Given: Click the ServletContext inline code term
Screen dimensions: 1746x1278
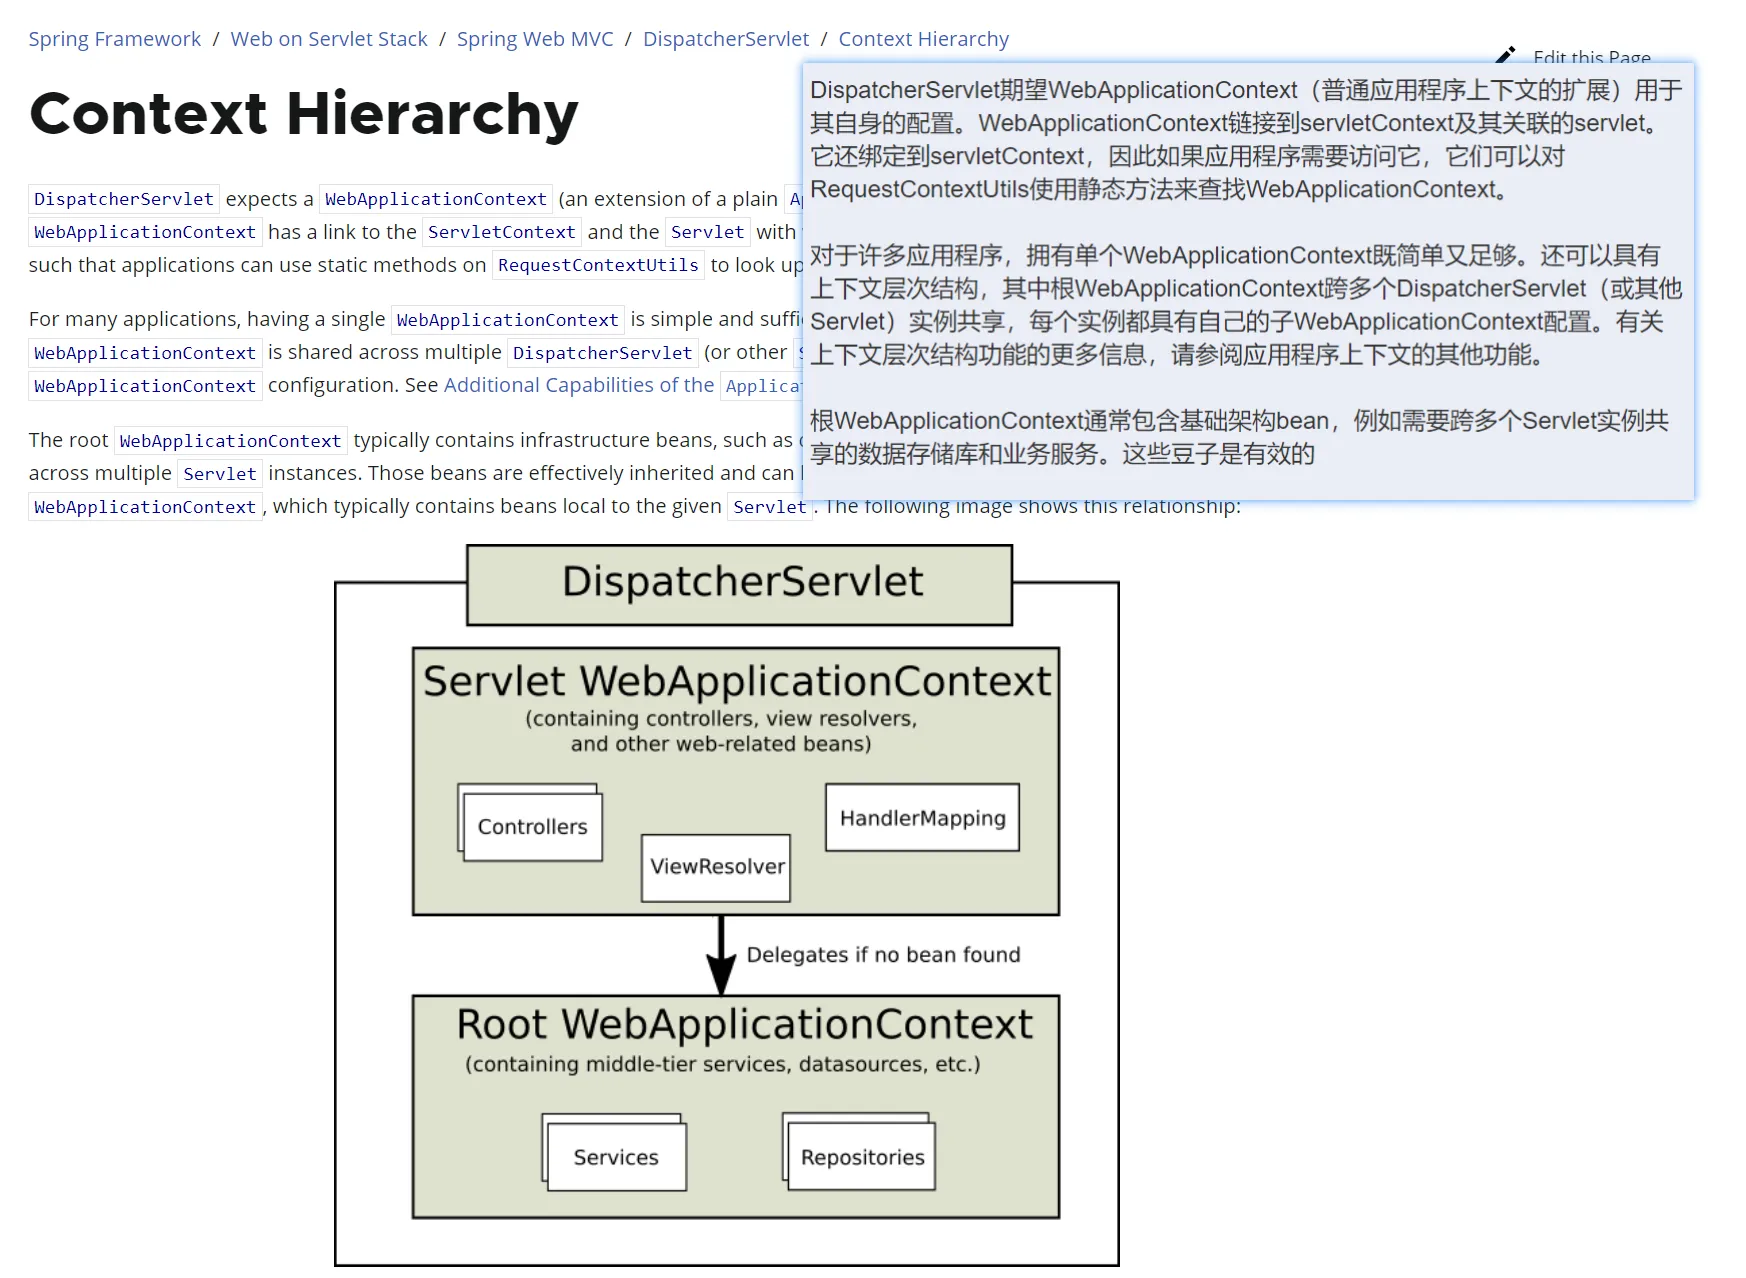Looking at the screenshot, I should point(501,232).
